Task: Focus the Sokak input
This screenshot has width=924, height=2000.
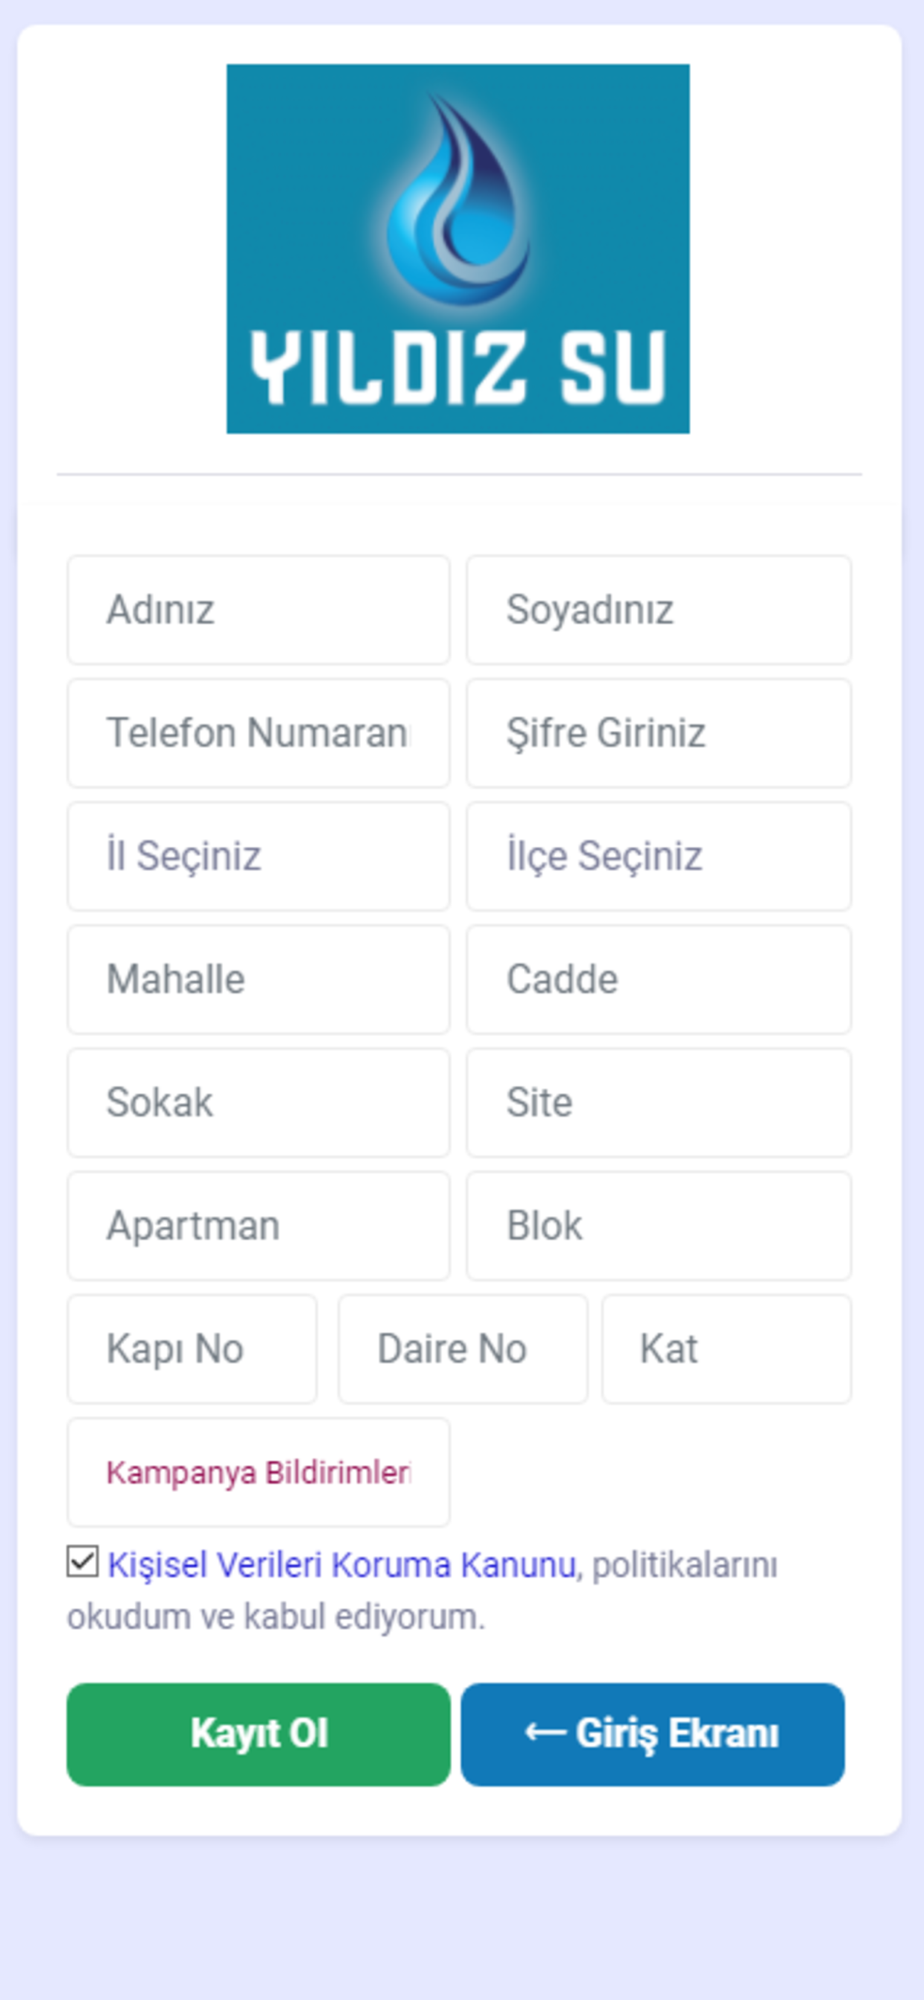Action: (258, 1102)
